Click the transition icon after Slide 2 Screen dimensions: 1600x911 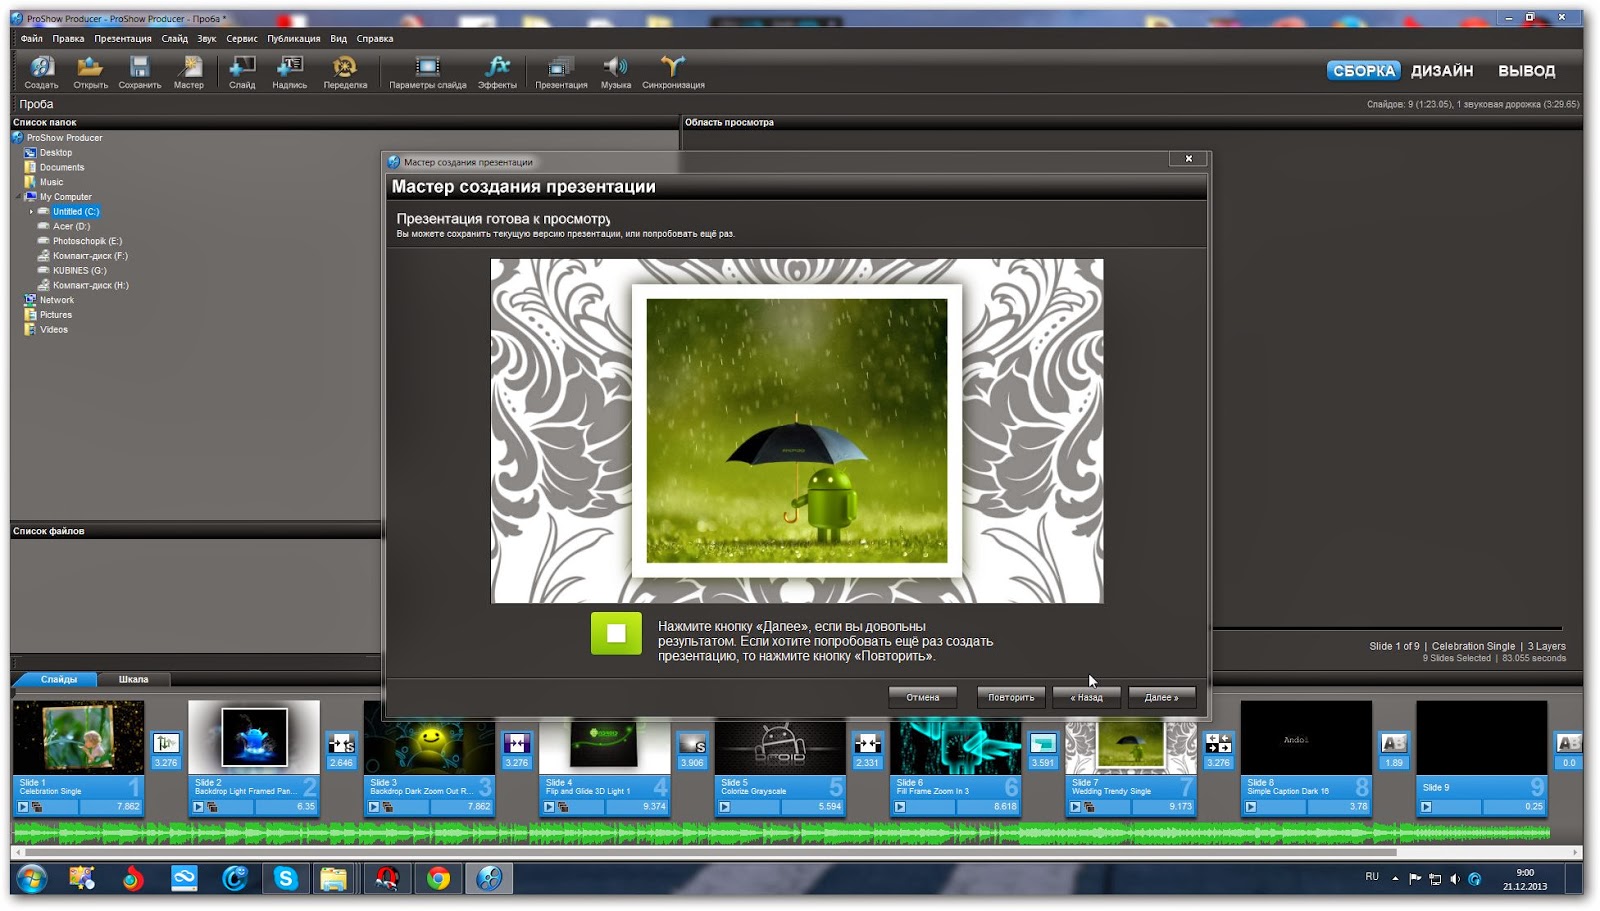(341, 743)
